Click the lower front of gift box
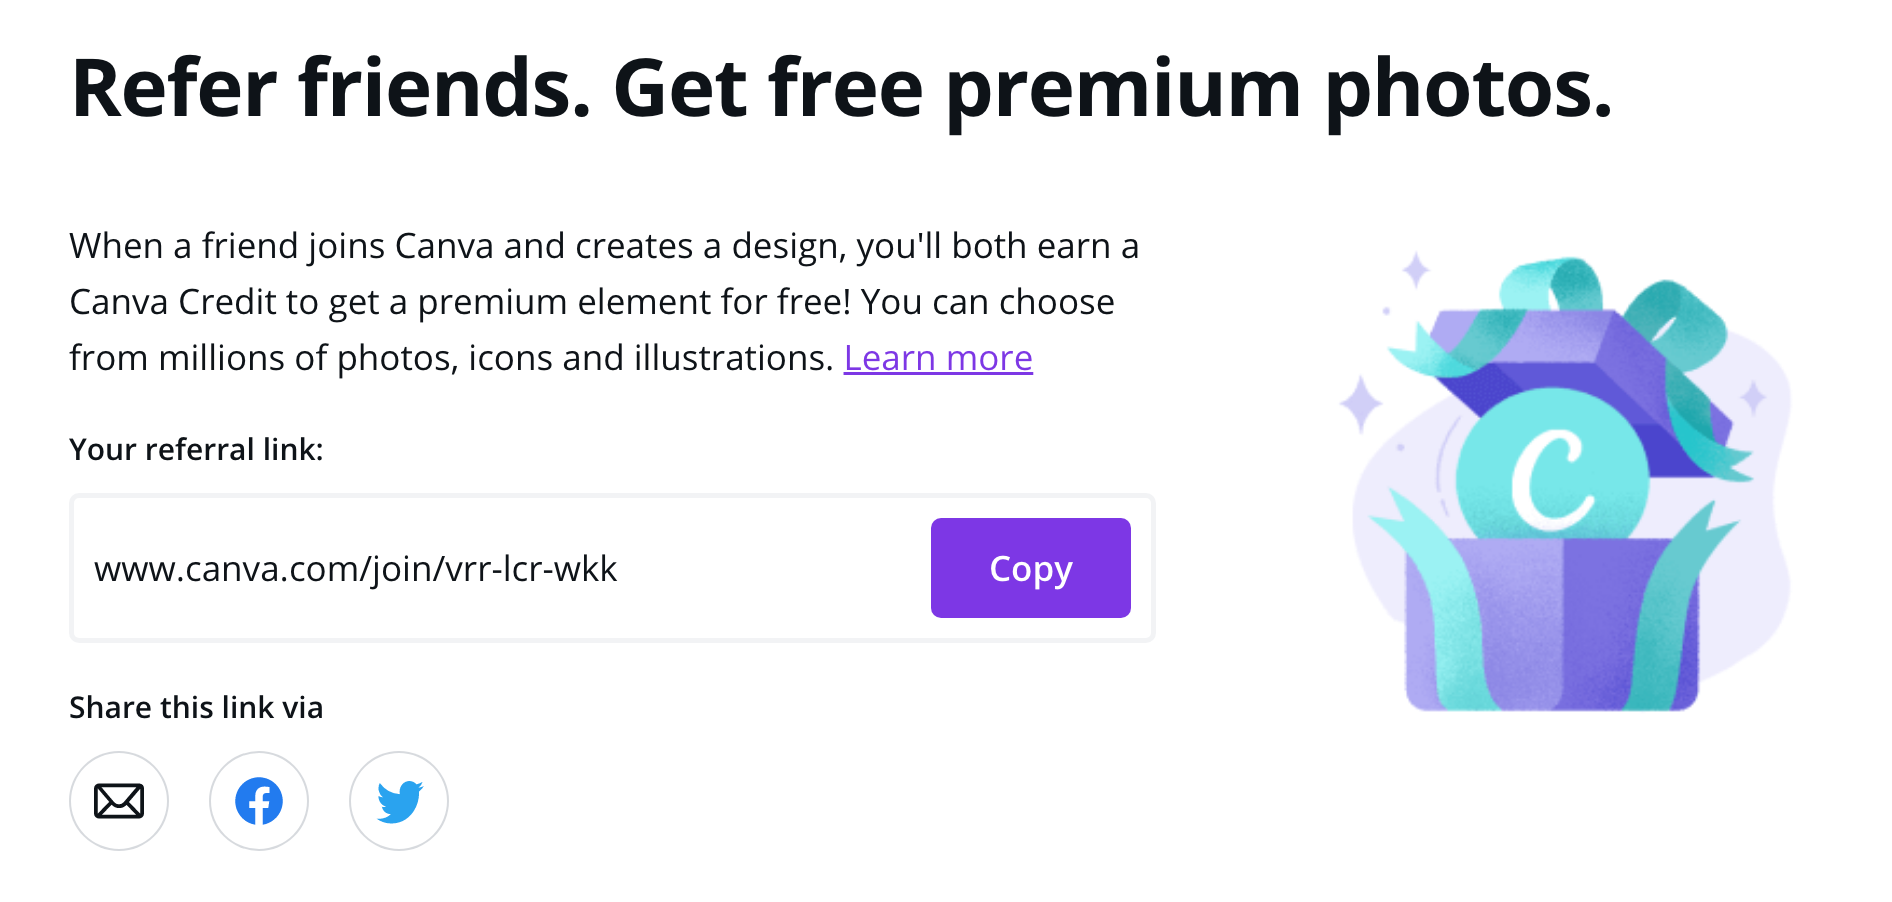Screen dimensions: 1892x902 1552,625
